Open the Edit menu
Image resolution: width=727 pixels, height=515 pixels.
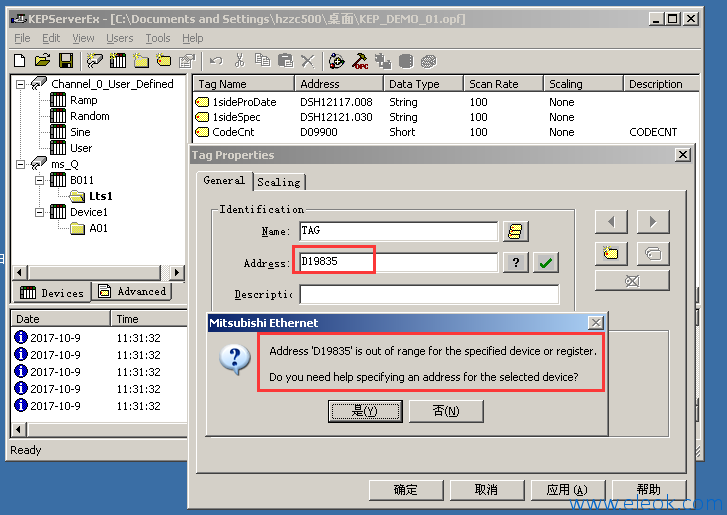(x=51, y=38)
